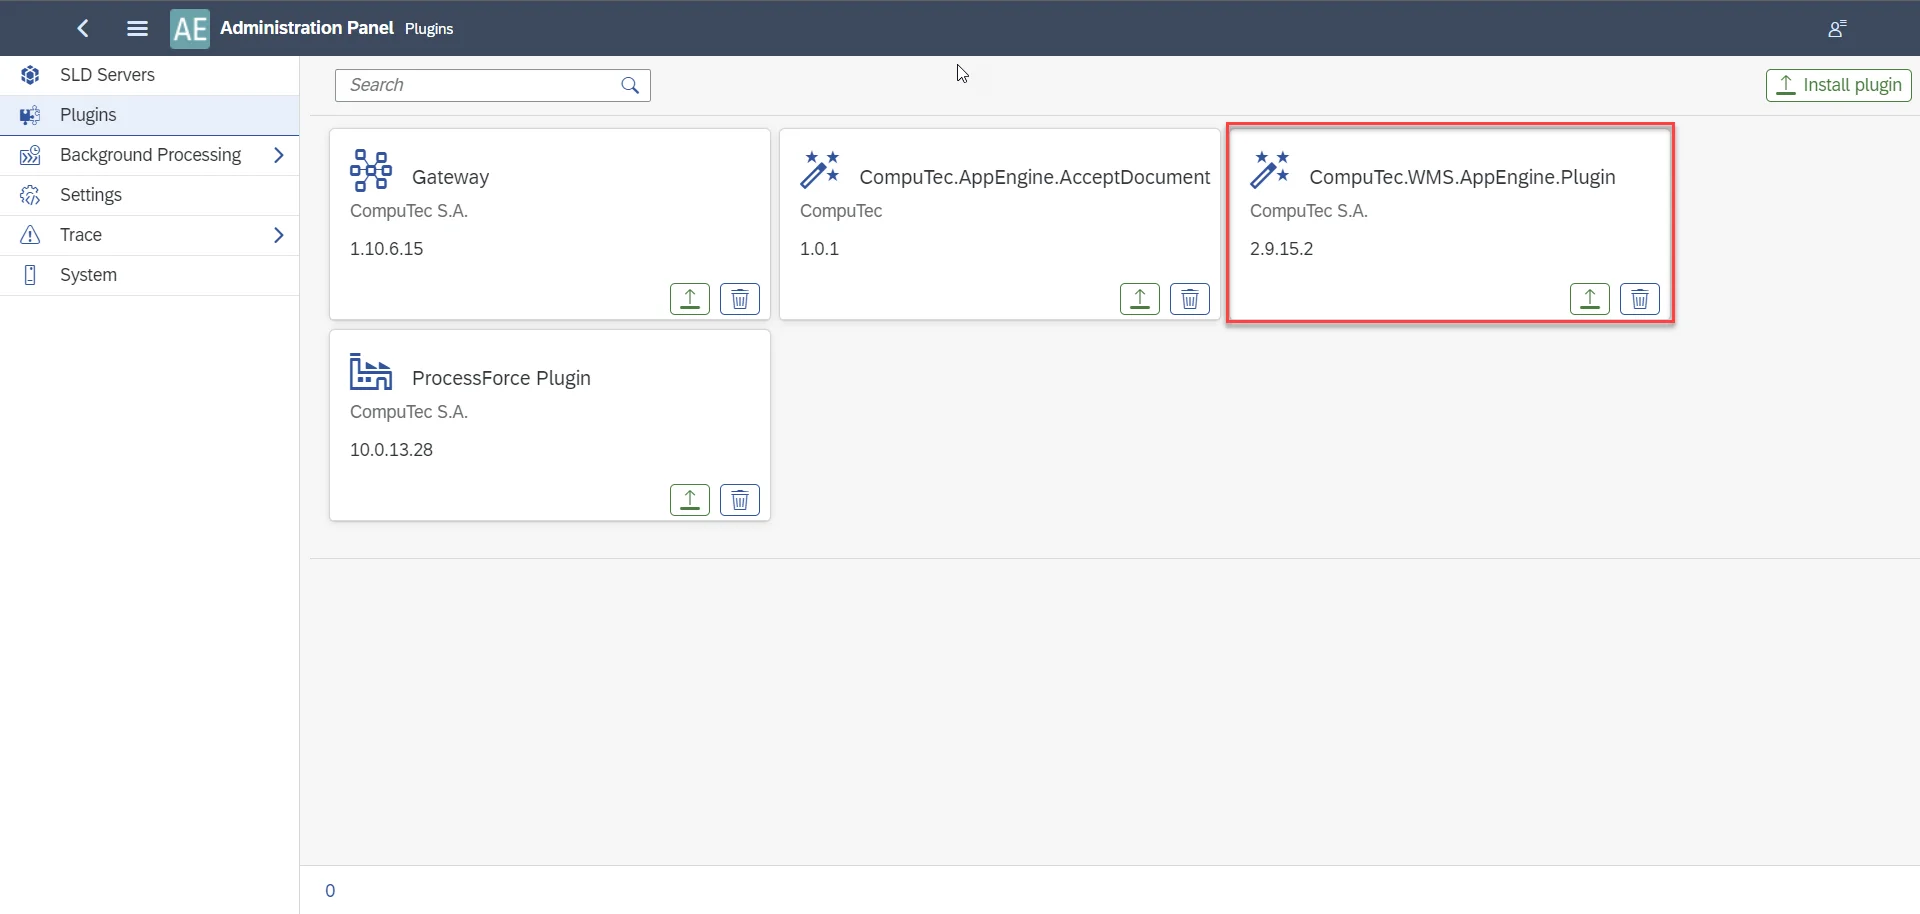
Task: Expand the Trace sidebar entry
Action: (279, 234)
